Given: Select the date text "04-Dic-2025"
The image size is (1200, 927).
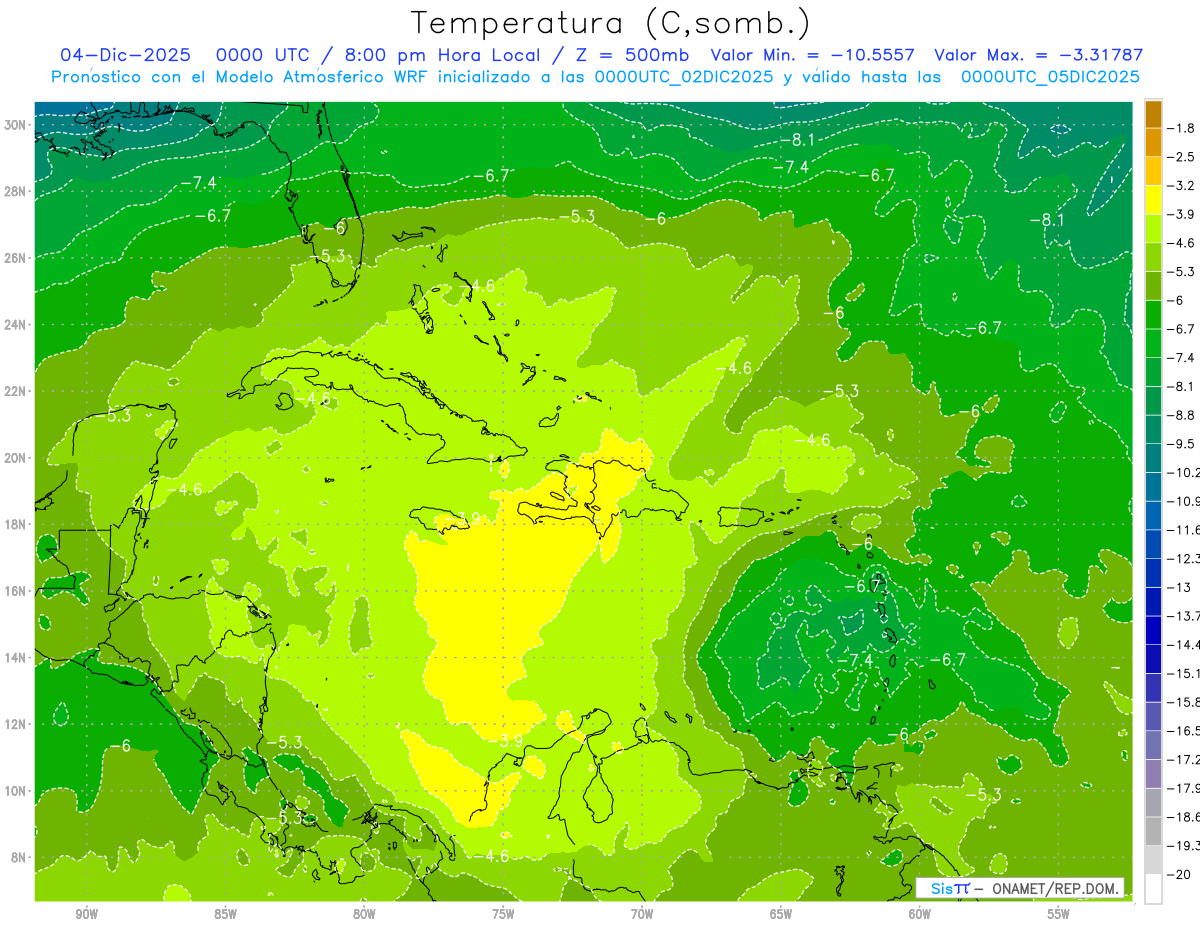Looking at the screenshot, I should (x=127, y=55).
